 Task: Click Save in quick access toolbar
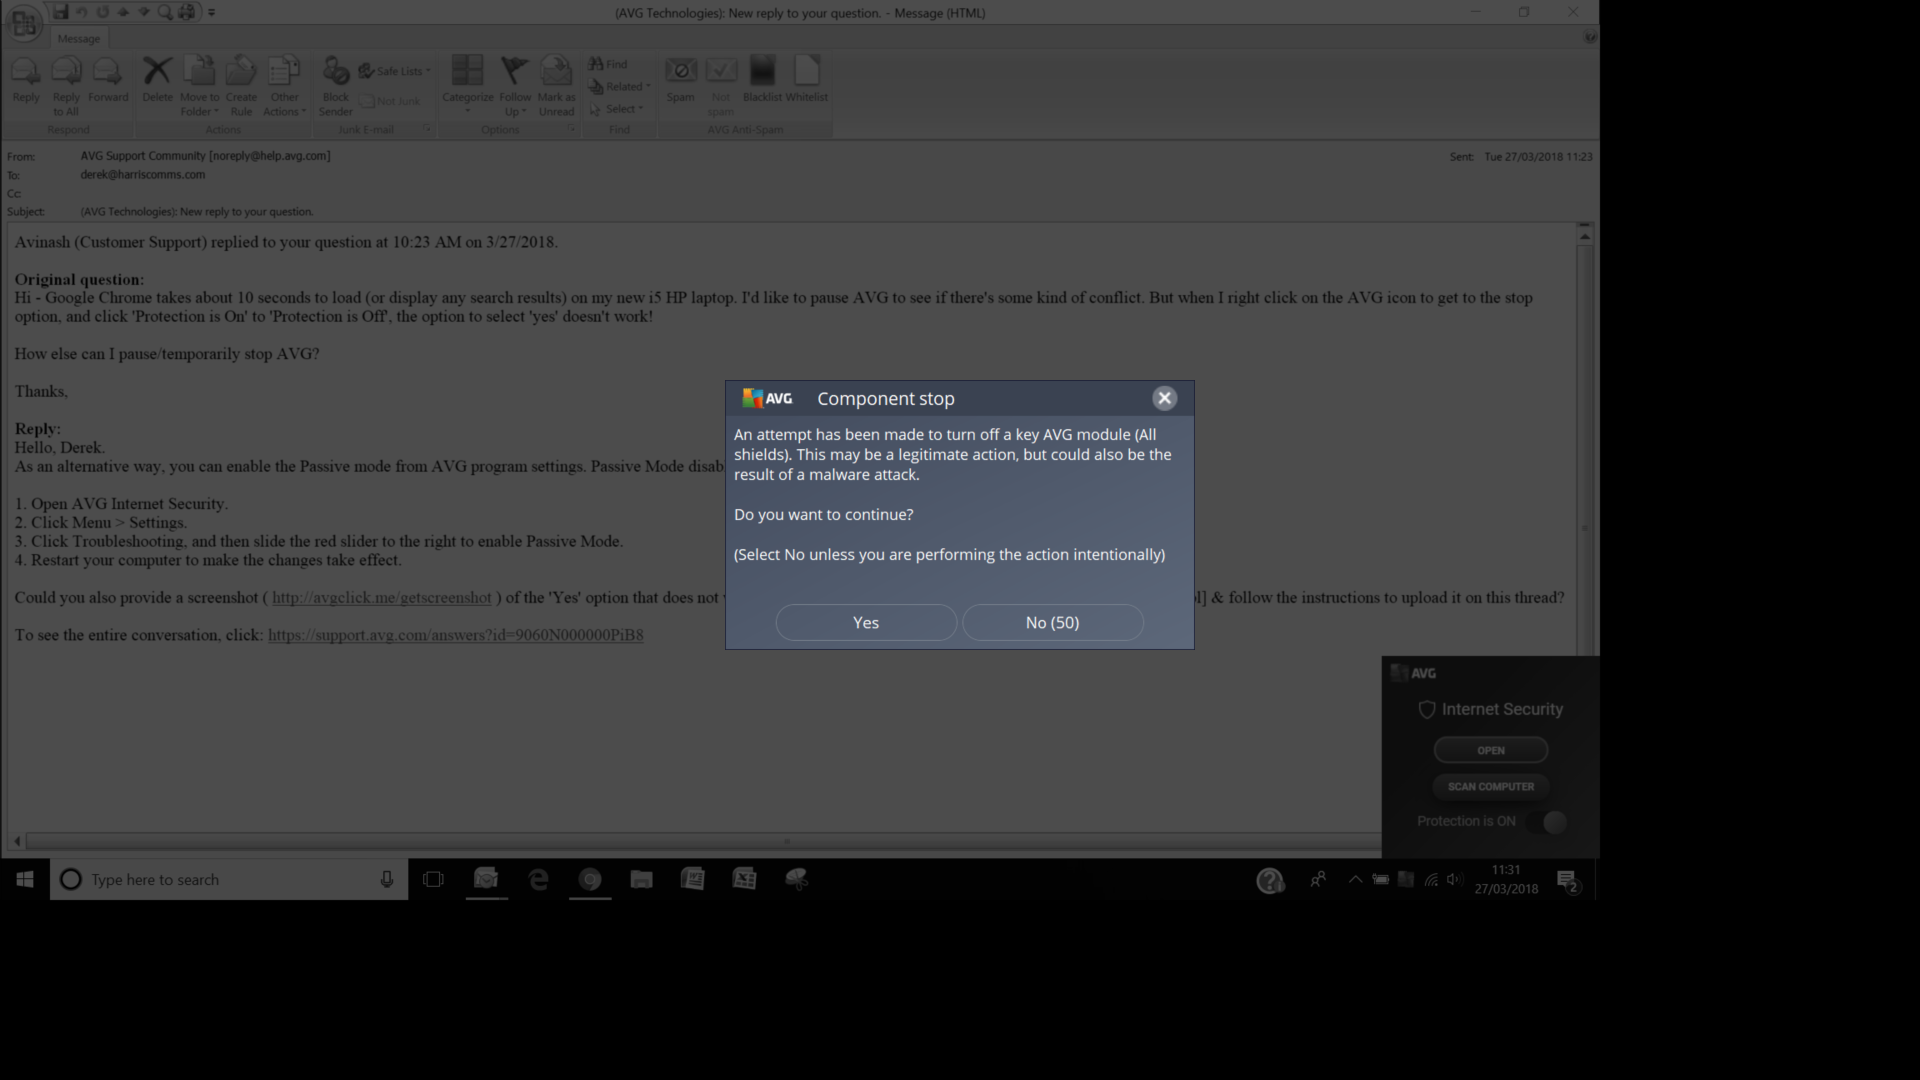(61, 12)
